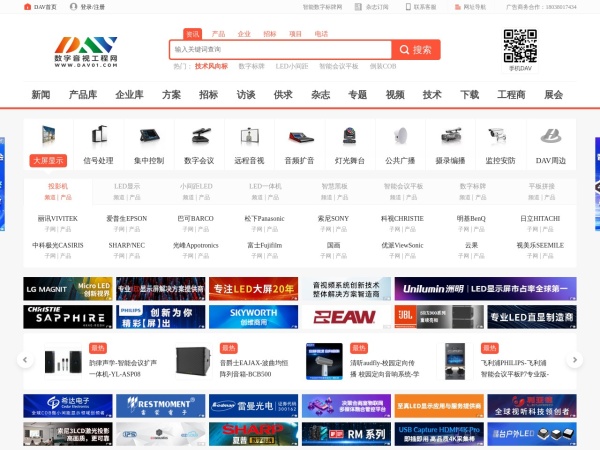Viewport: 600px width, 450px height.
Task: Show previous hot products with left arrow
Action: (25, 360)
